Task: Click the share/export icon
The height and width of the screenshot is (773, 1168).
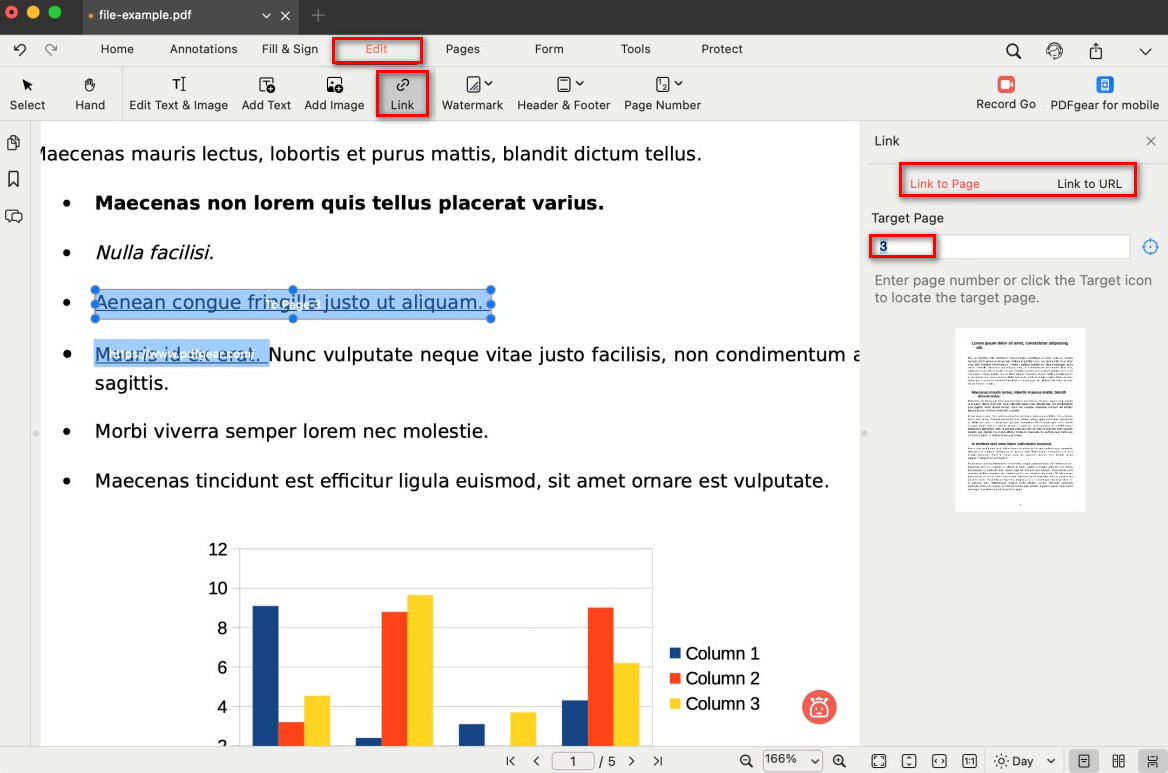Action: 1096,51
